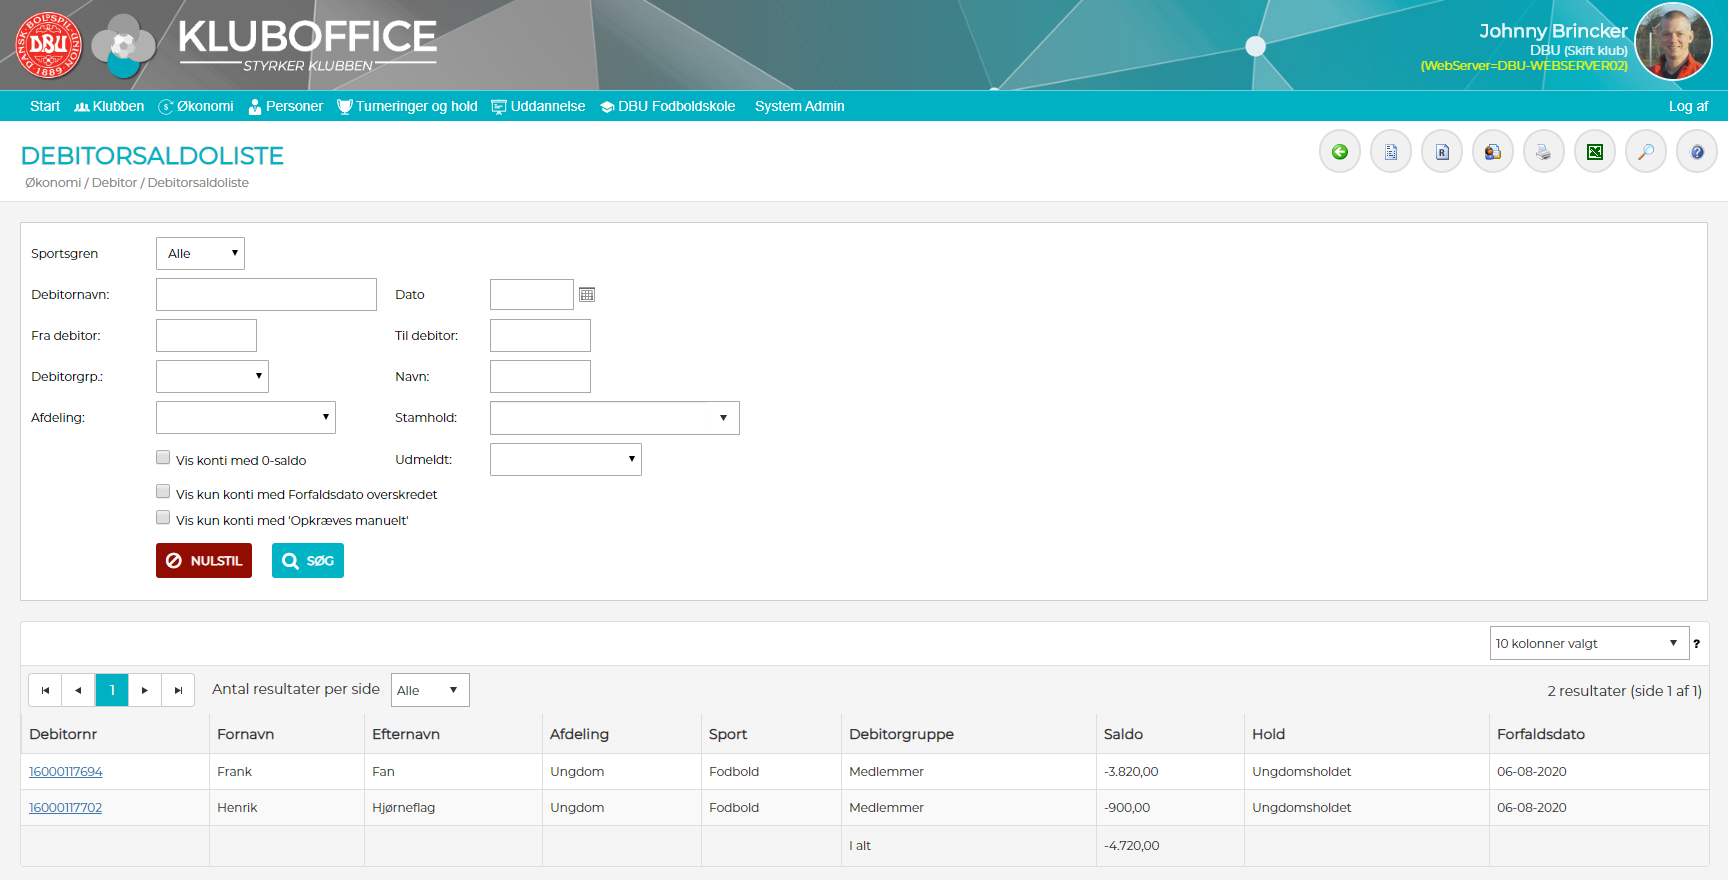Tick 'Vis kun konti med Opkræves manuelt'

(163, 518)
